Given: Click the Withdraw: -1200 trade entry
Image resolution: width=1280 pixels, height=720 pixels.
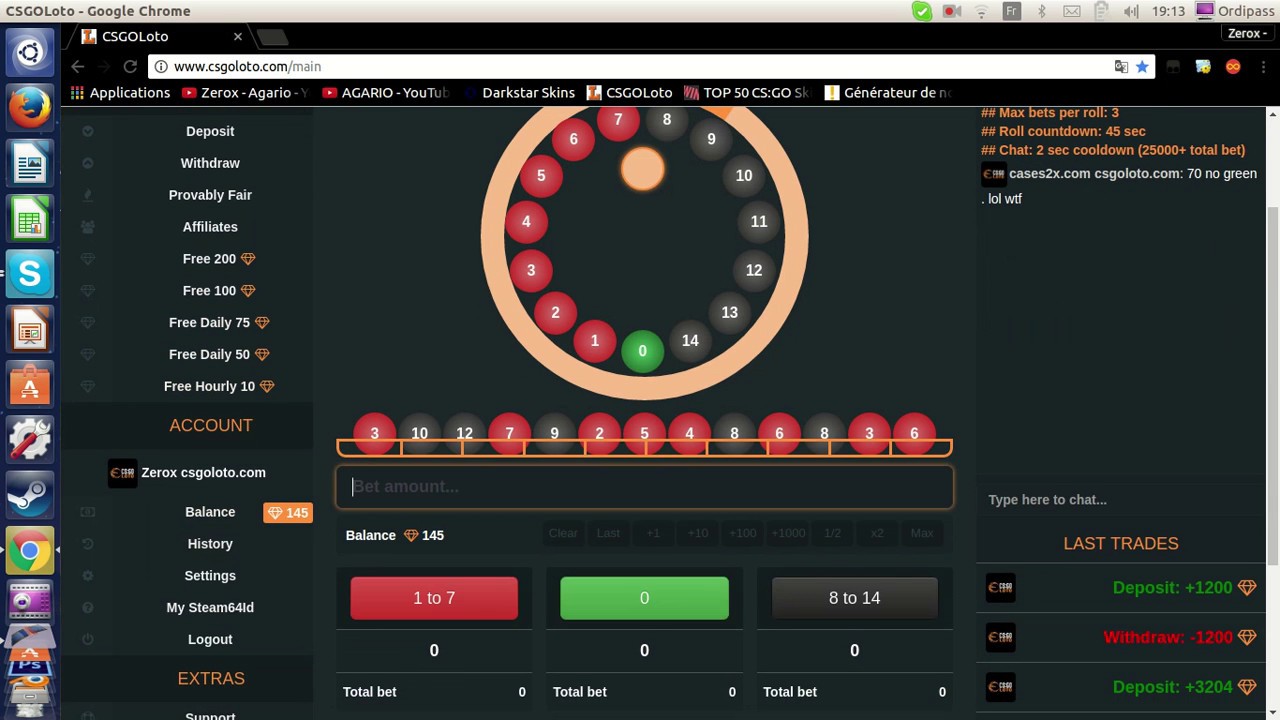Looking at the screenshot, I should [1120, 637].
